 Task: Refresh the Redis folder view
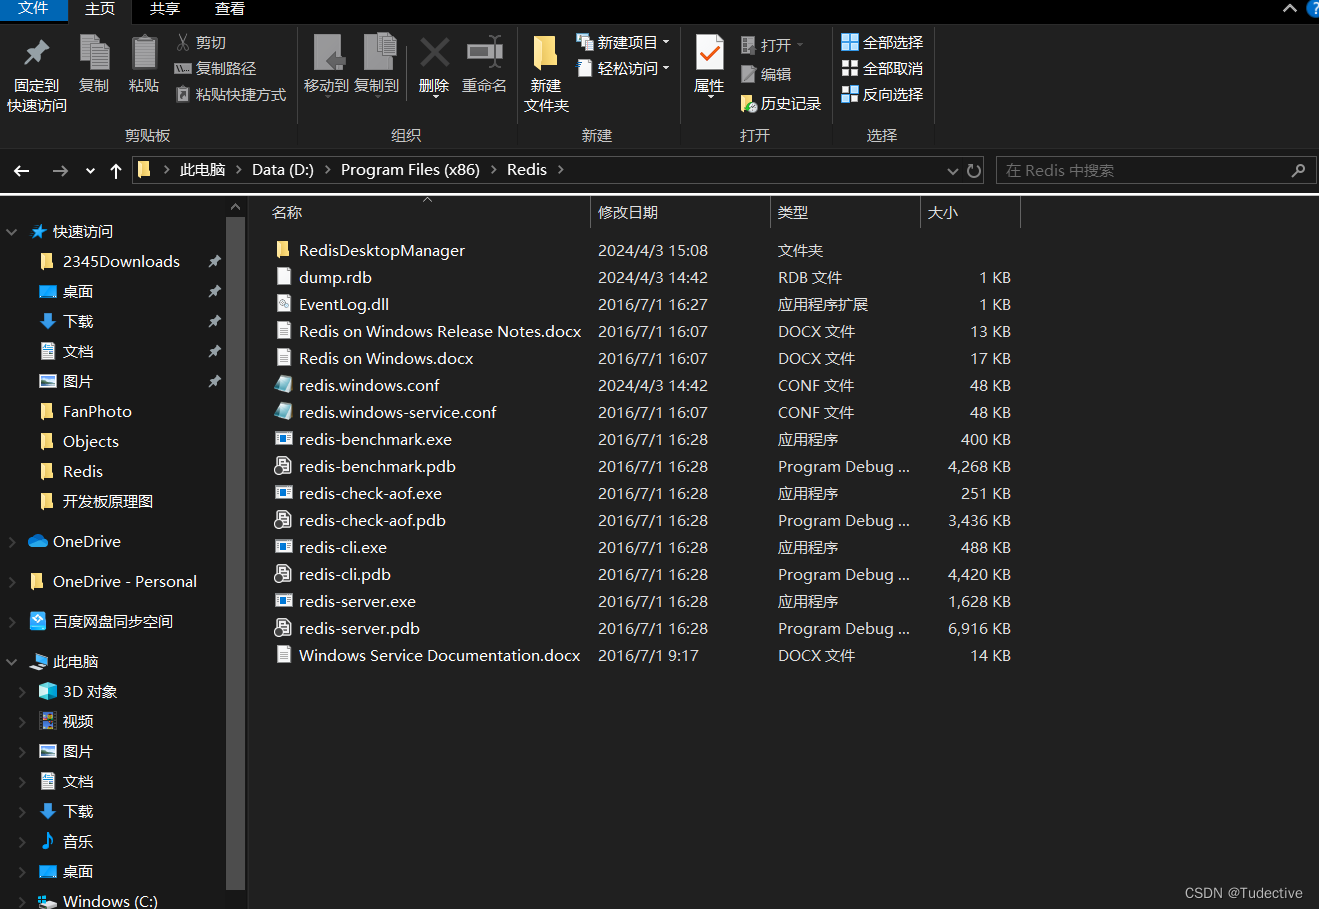974,171
